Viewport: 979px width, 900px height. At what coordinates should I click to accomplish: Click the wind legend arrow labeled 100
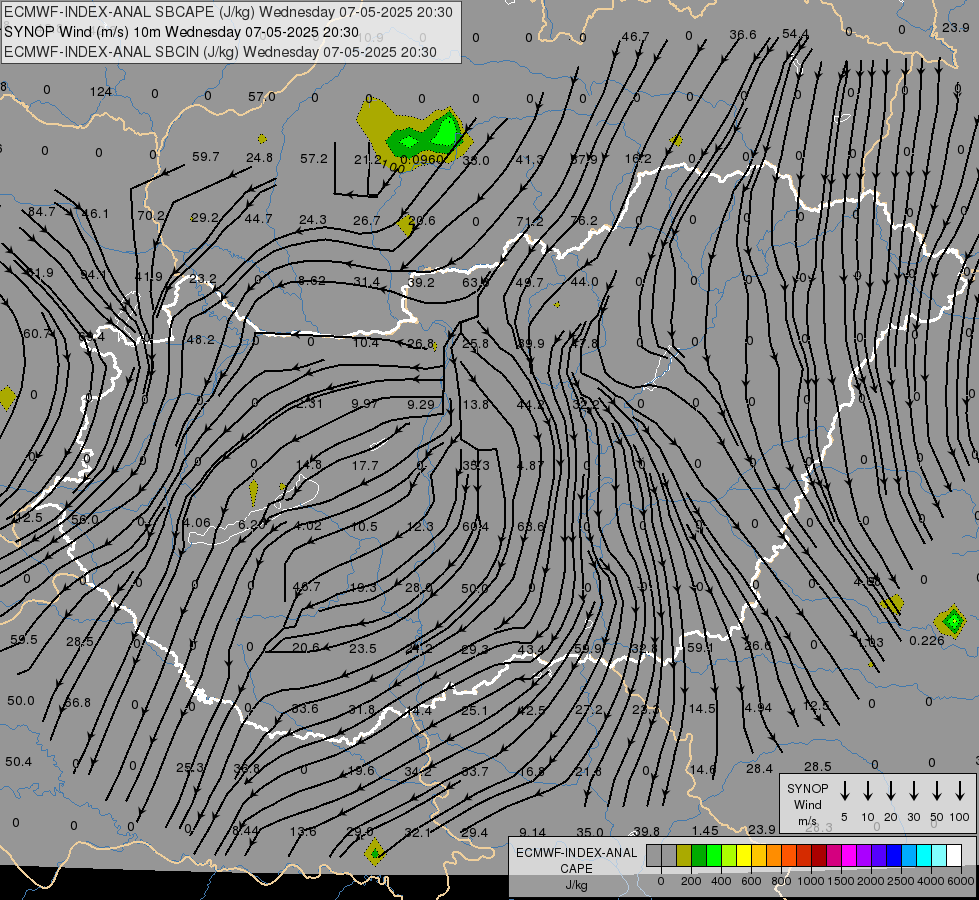pyautogui.click(x=960, y=791)
